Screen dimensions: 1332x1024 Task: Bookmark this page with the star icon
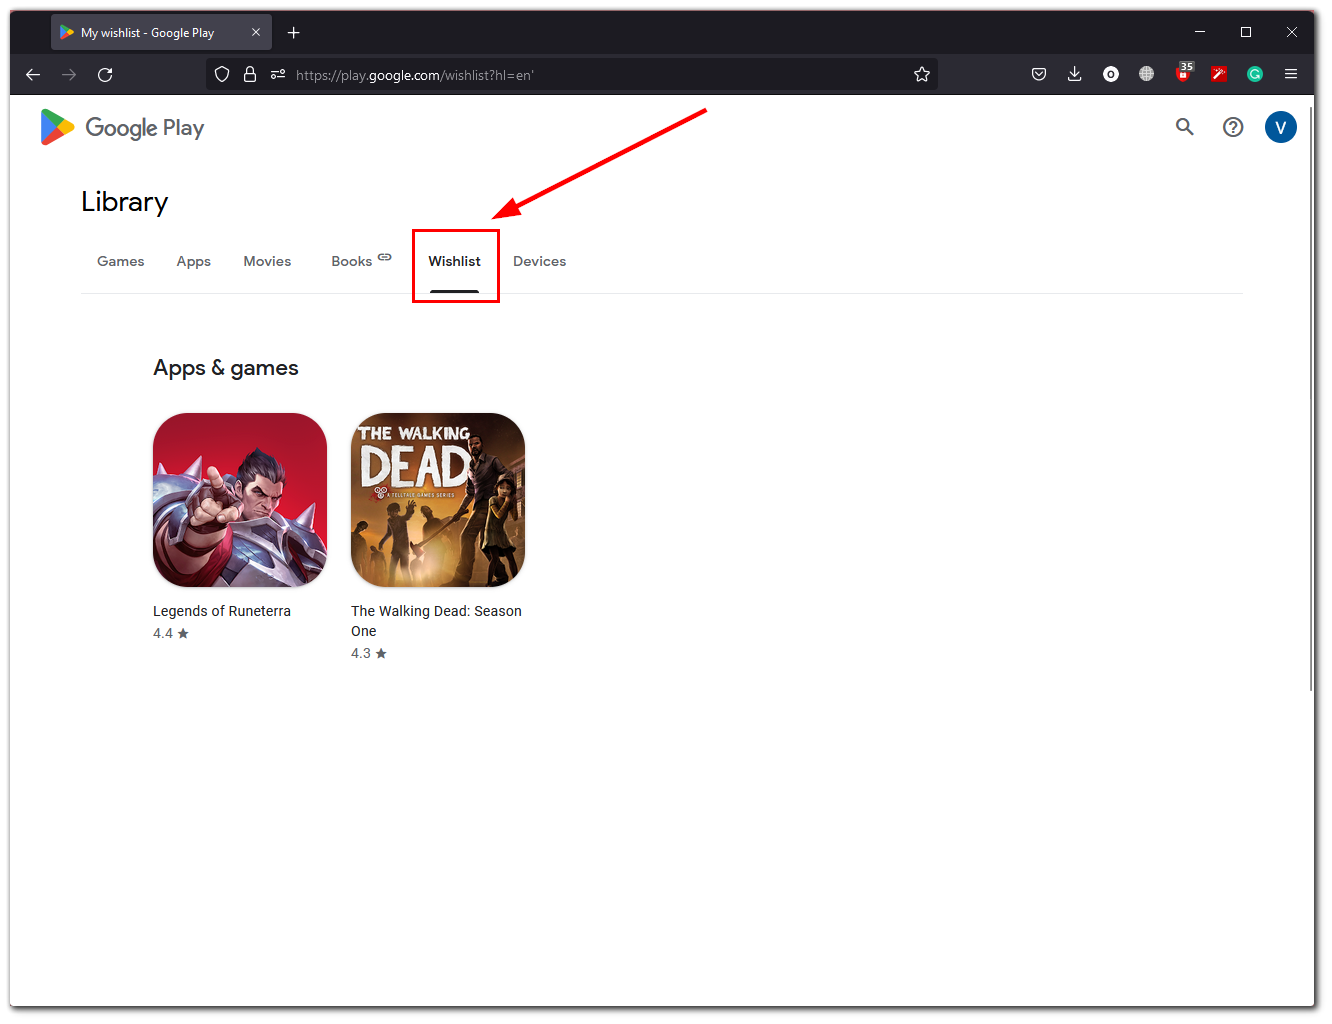(x=922, y=74)
